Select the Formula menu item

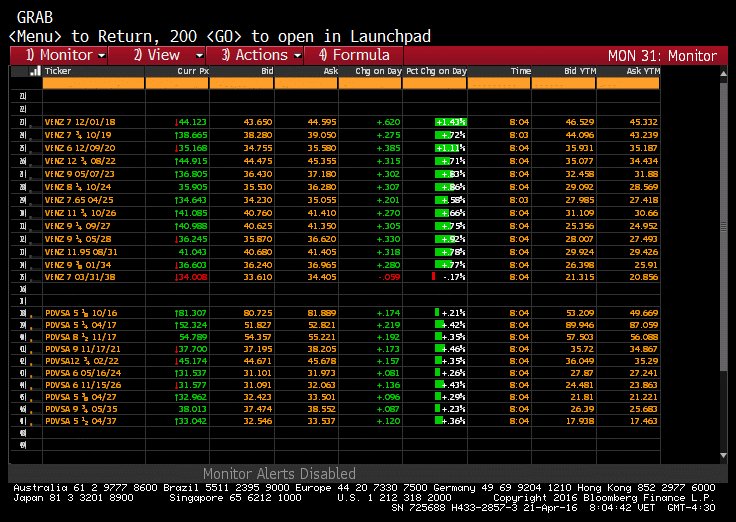coord(353,55)
